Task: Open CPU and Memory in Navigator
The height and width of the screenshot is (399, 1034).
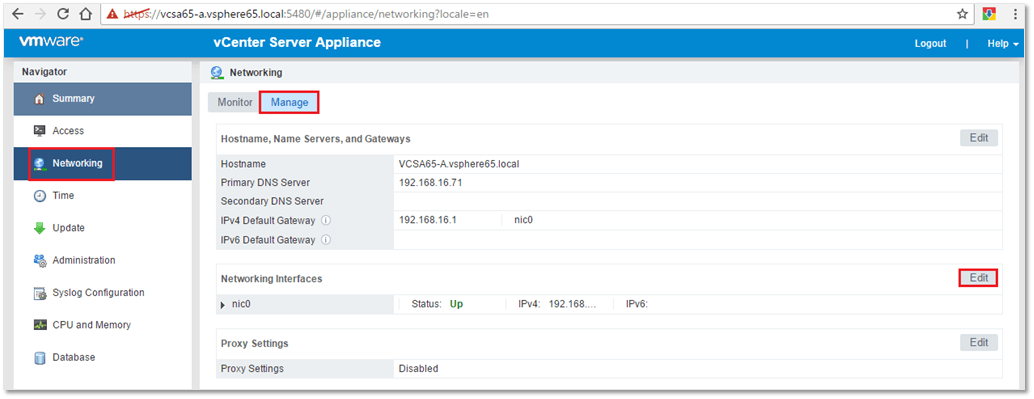Action: tap(102, 325)
